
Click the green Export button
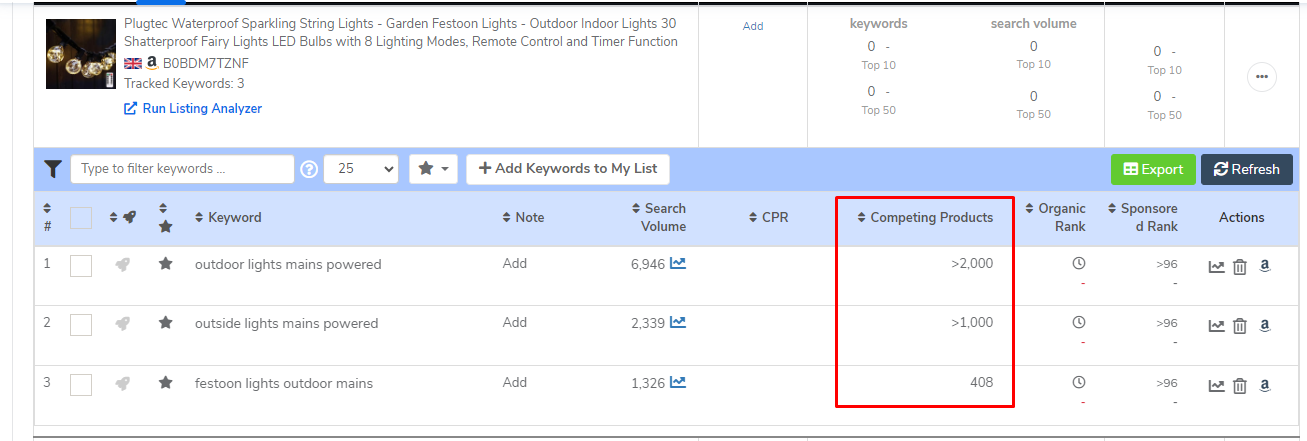tap(1152, 169)
